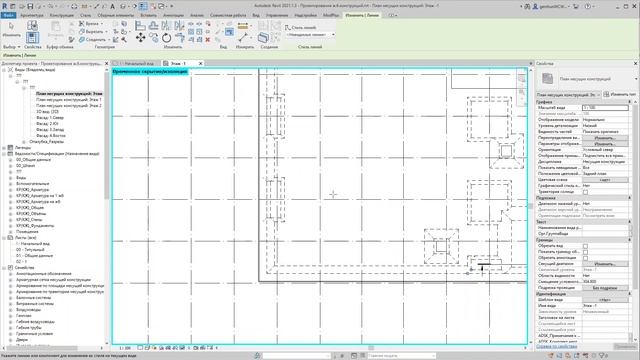
Task: Select the Rotate tool
Action: click(167, 38)
